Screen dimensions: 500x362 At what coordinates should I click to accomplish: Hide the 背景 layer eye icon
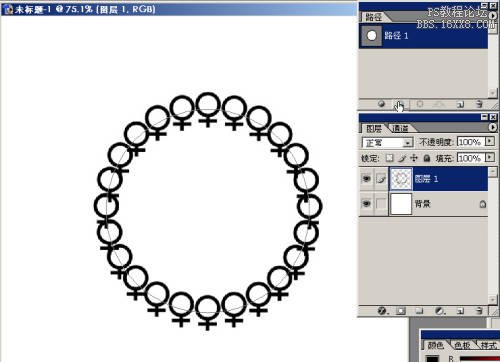click(366, 203)
